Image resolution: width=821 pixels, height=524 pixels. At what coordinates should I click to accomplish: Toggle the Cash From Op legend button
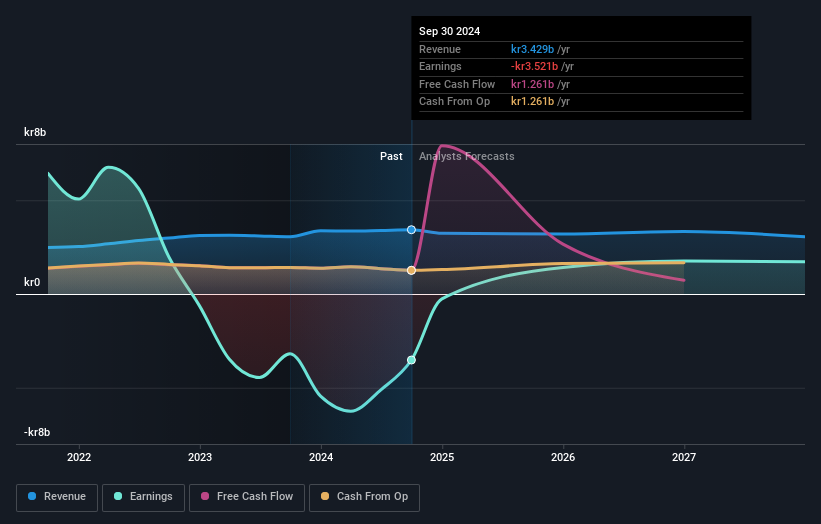point(364,497)
